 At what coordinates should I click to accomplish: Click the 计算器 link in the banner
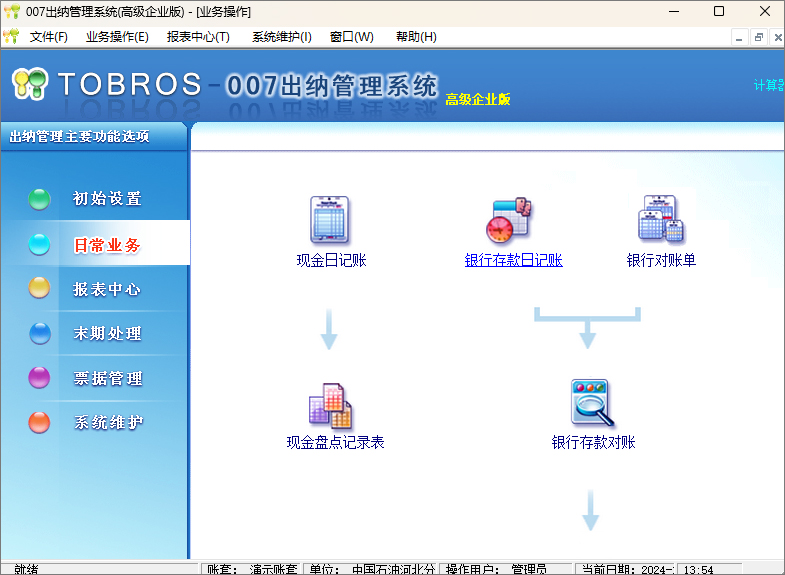pyautogui.click(x=769, y=85)
